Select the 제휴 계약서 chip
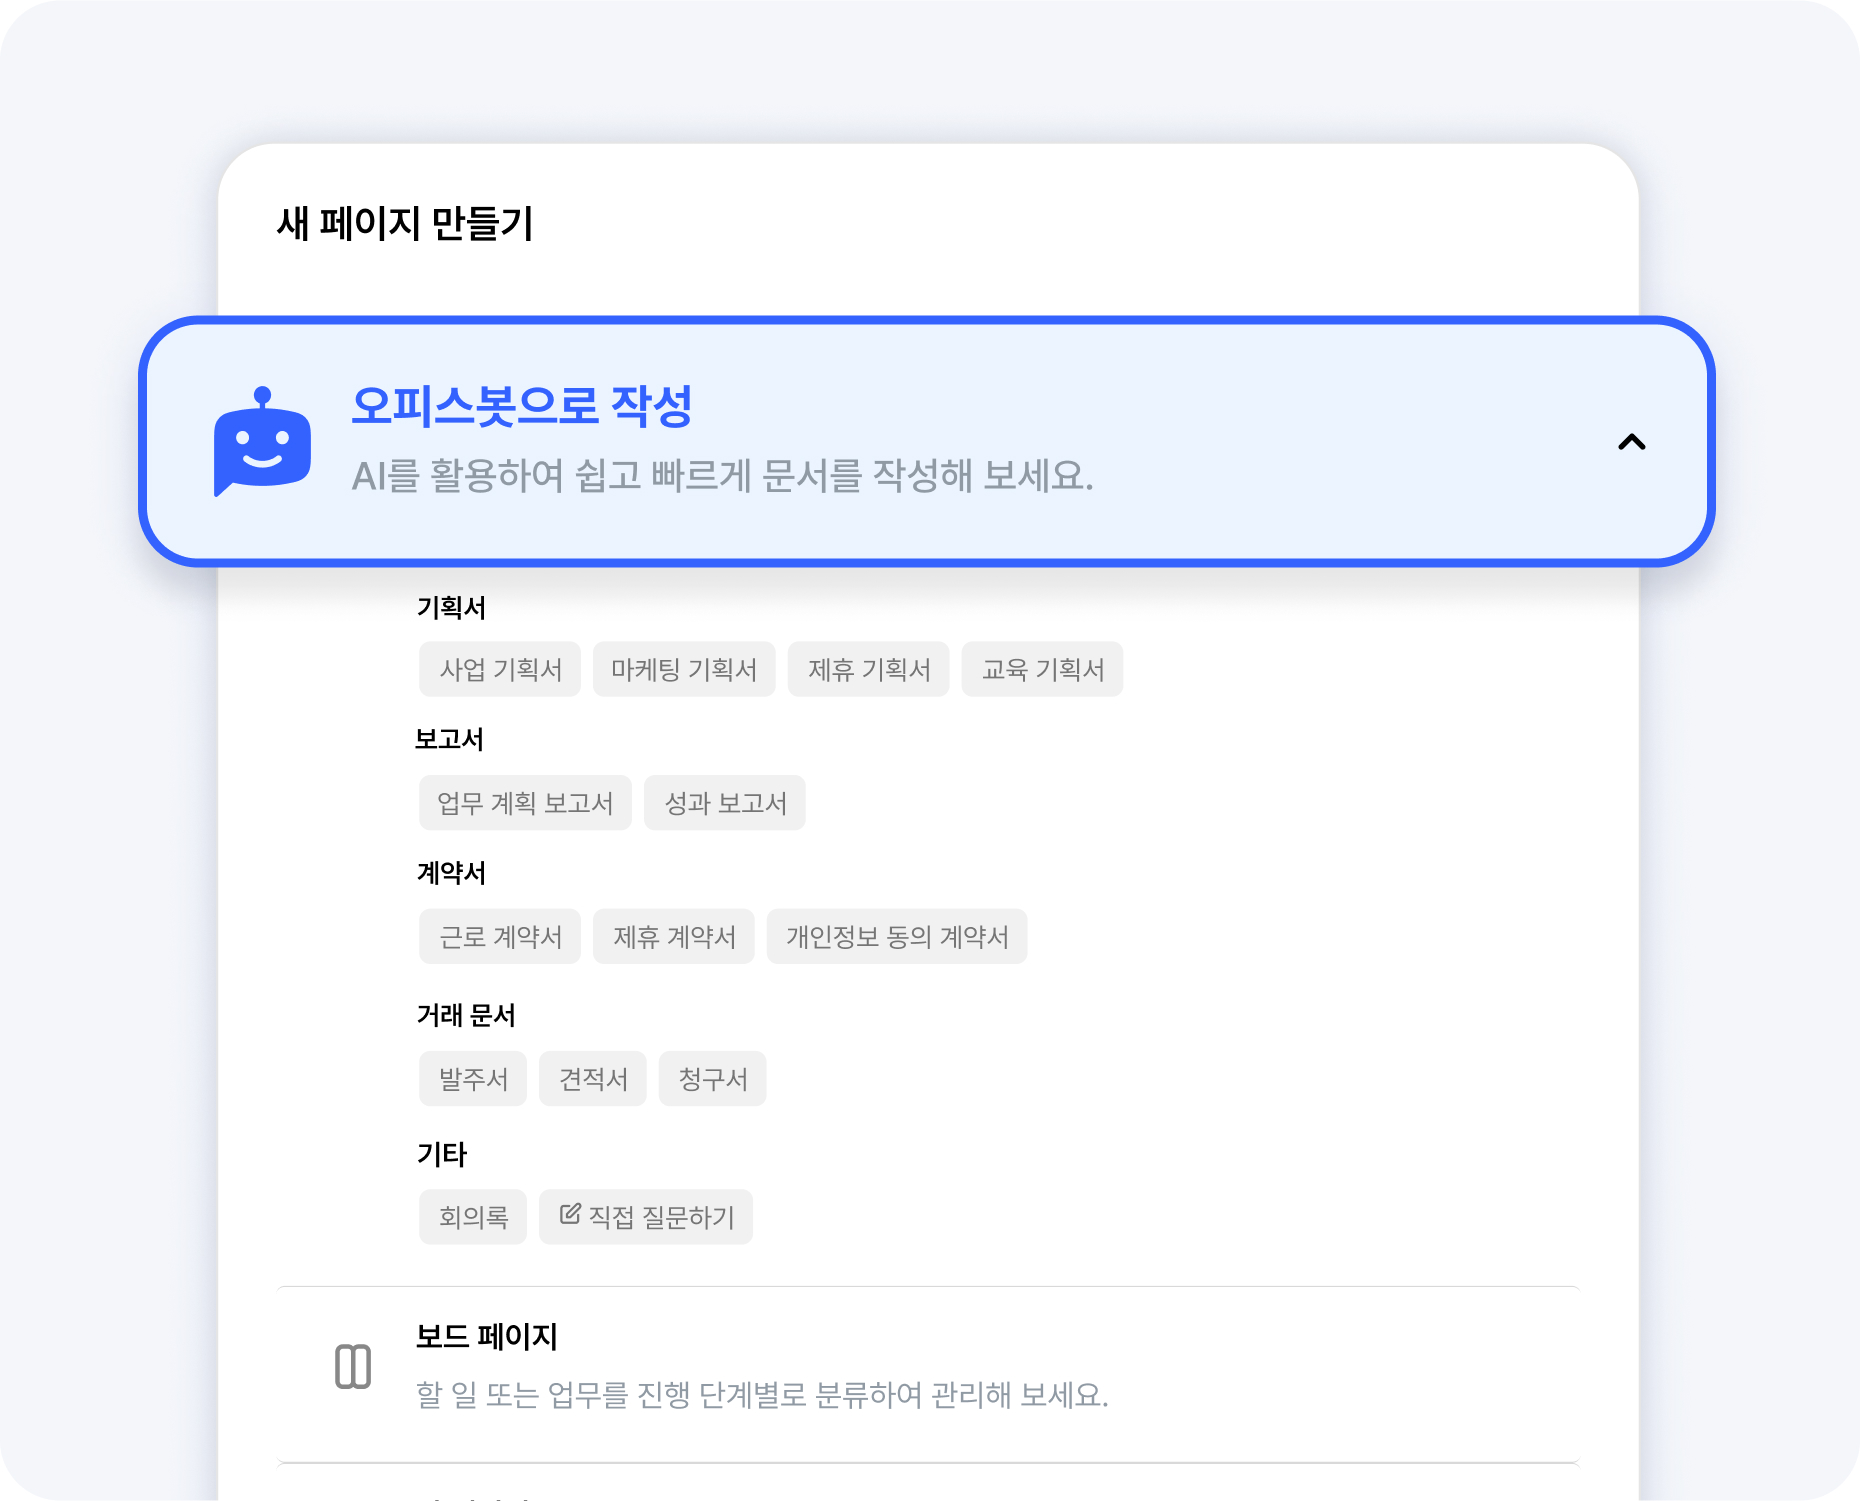1860x1501 pixels. coord(674,937)
